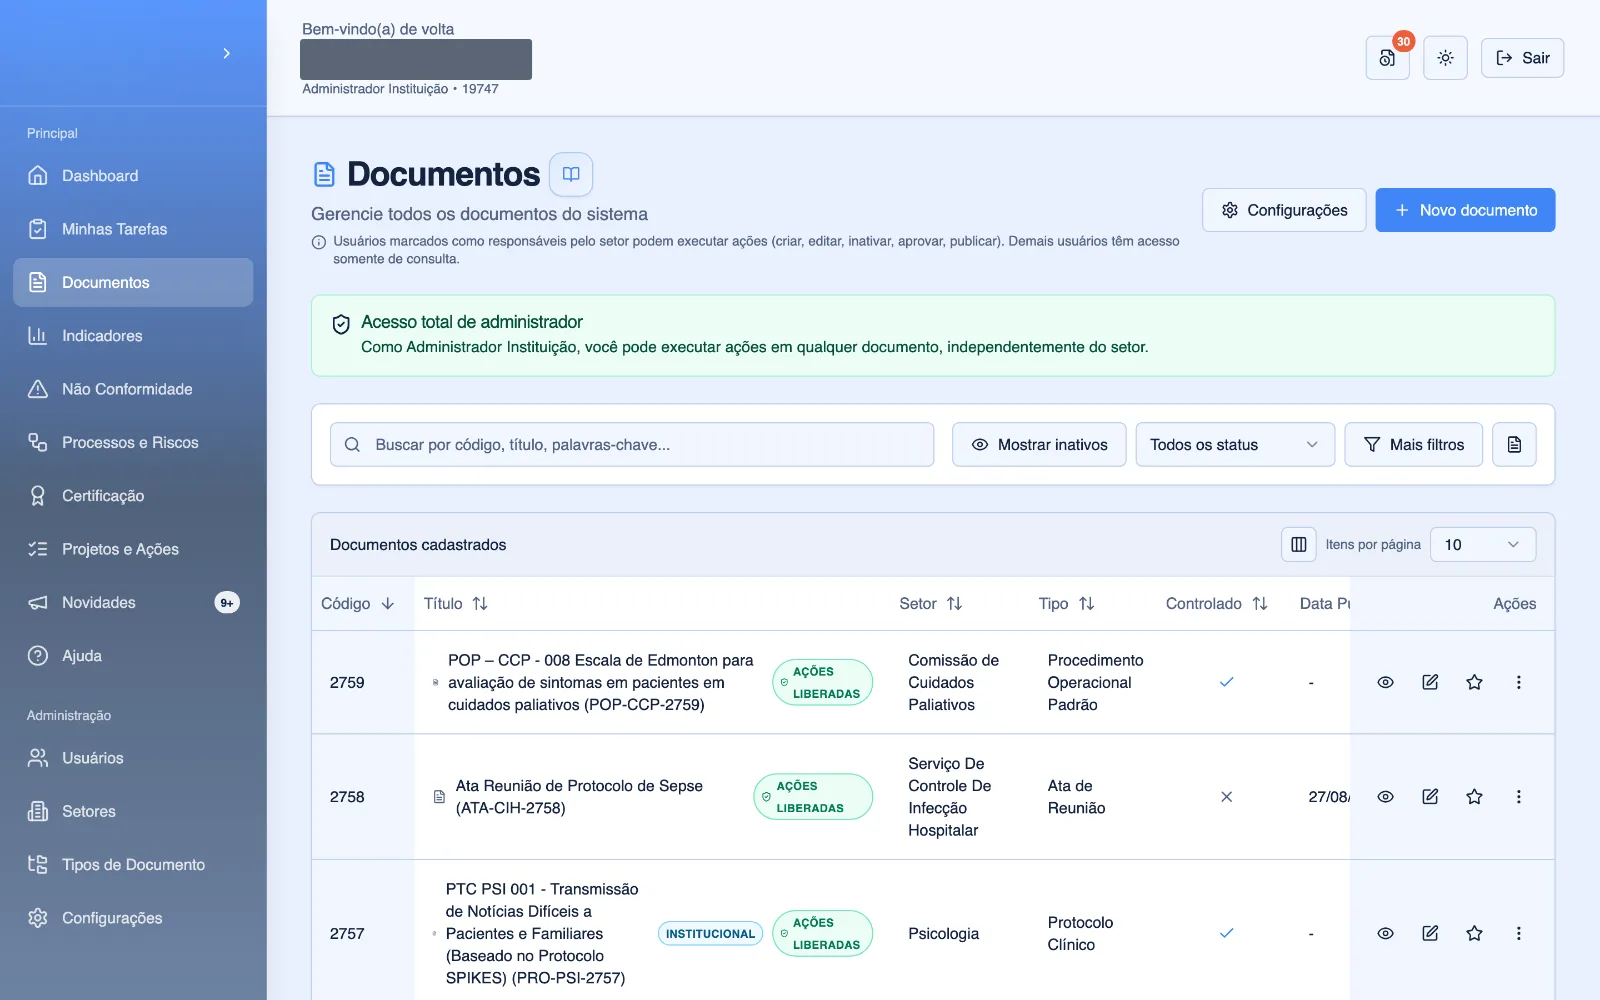1600x1000 pixels.
Task: Click the document search field
Action: pos(632,444)
